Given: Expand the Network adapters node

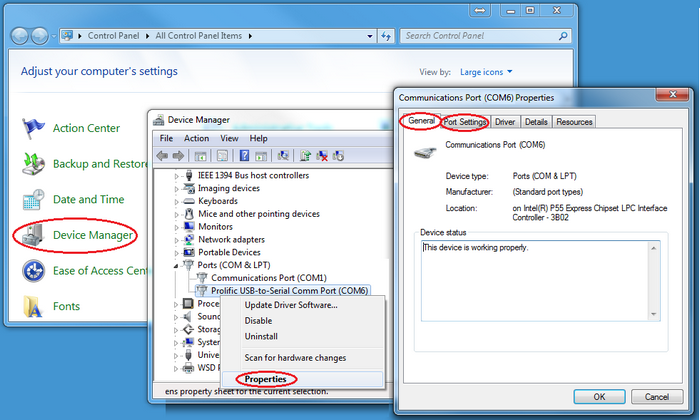Looking at the screenshot, I should click(x=178, y=240).
